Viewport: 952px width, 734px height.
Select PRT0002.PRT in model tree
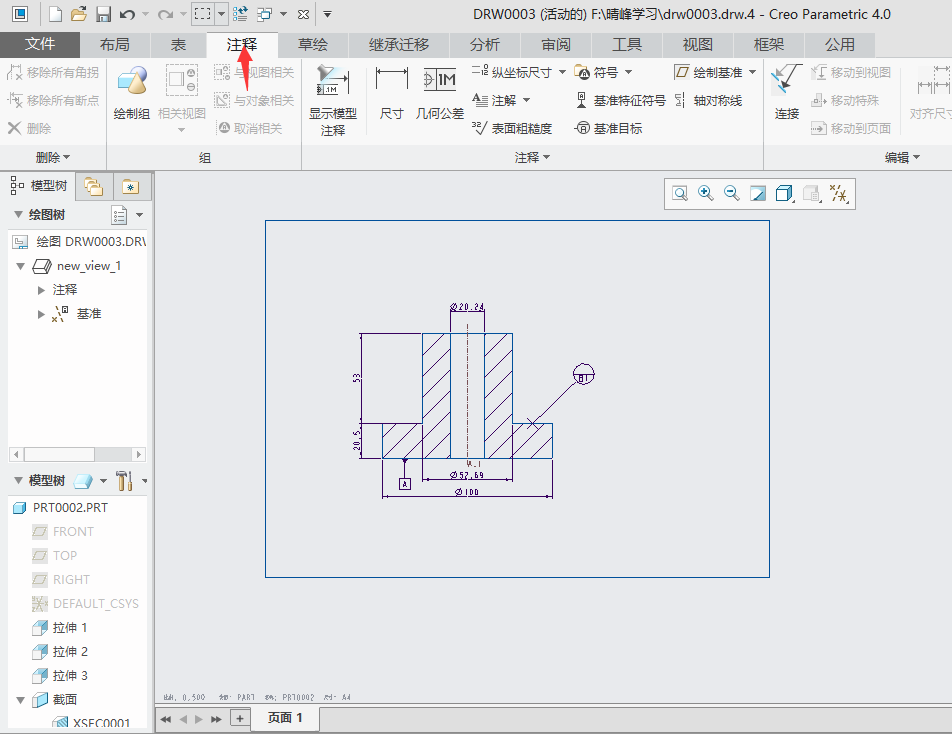coord(61,508)
